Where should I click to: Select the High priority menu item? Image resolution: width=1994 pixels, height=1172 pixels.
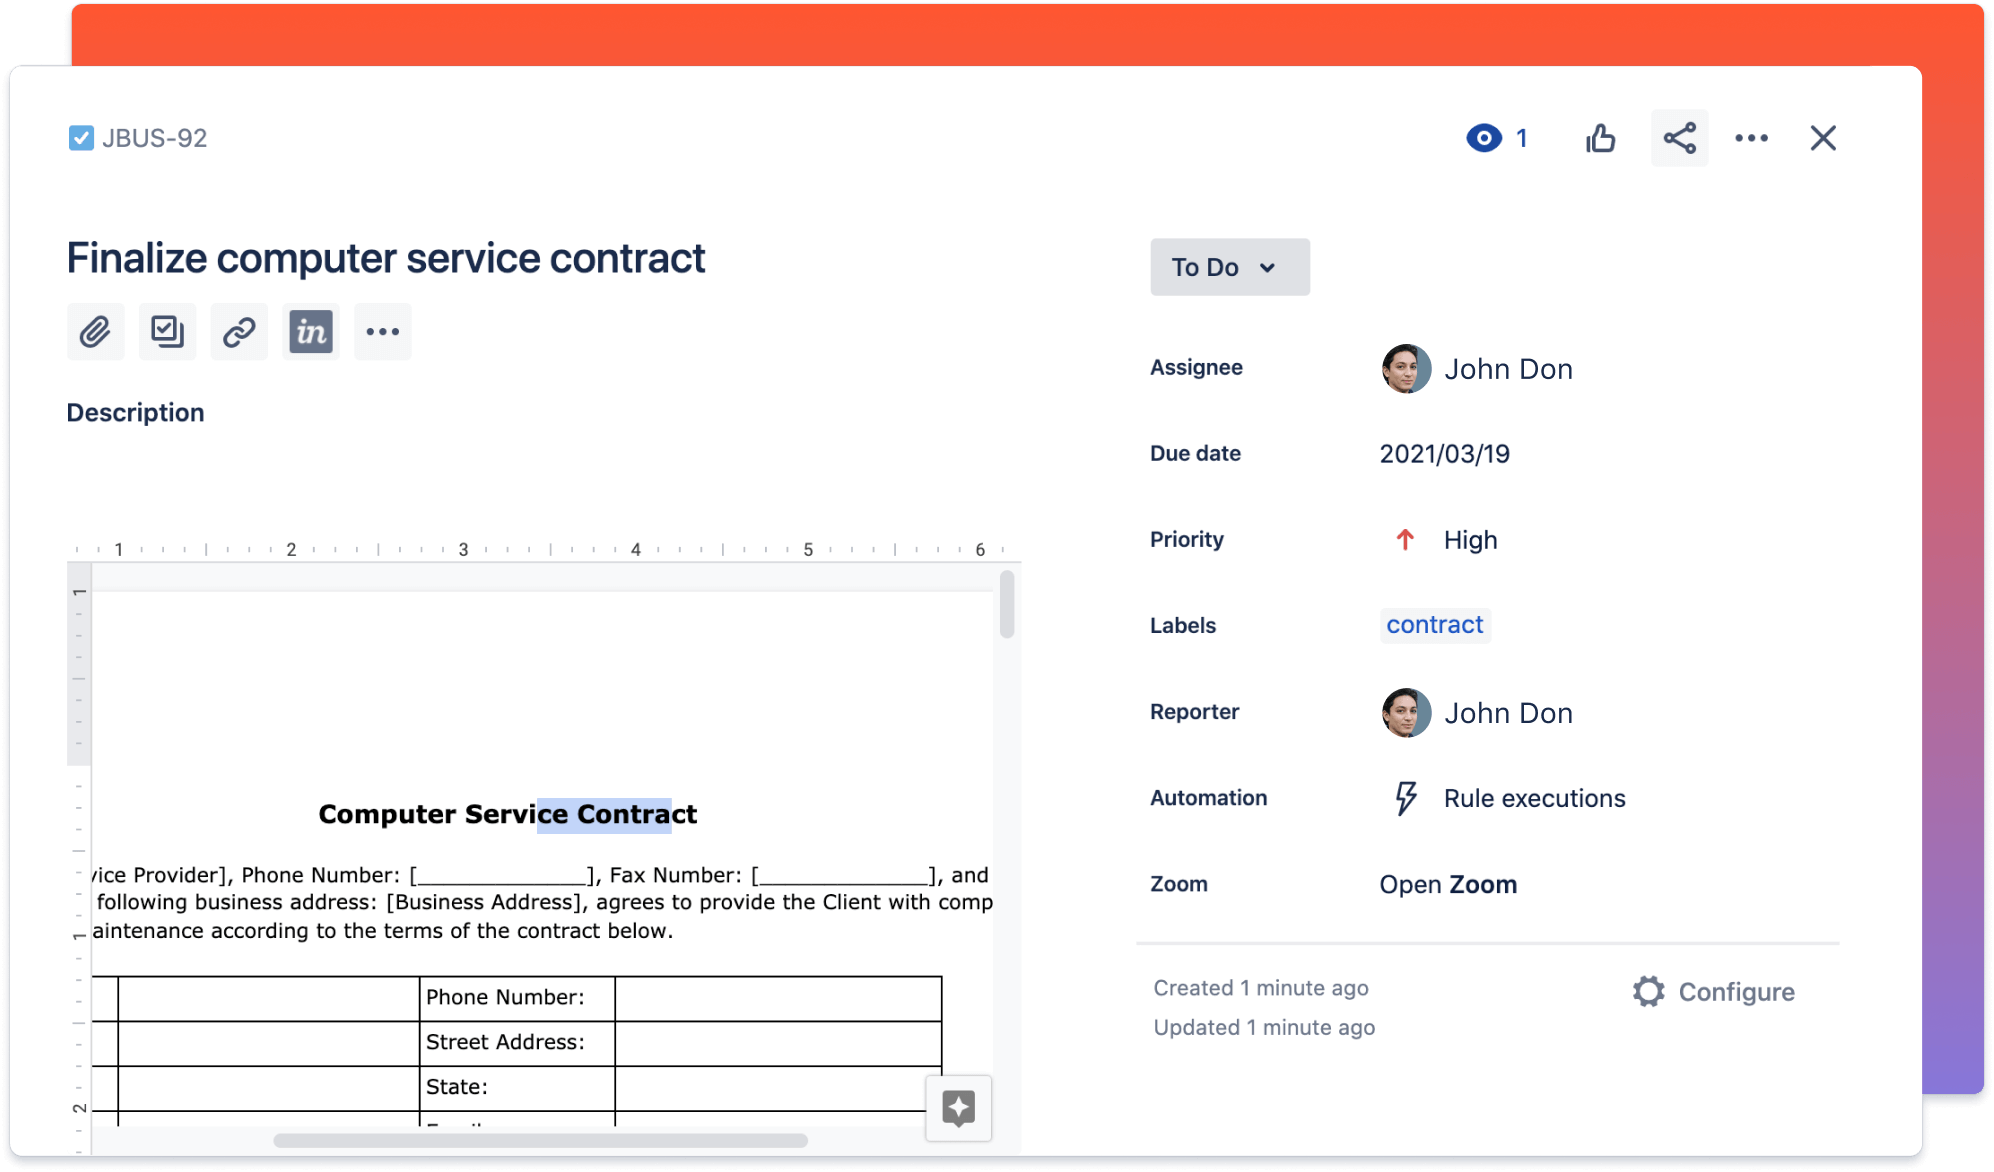tap(1444, 540)
